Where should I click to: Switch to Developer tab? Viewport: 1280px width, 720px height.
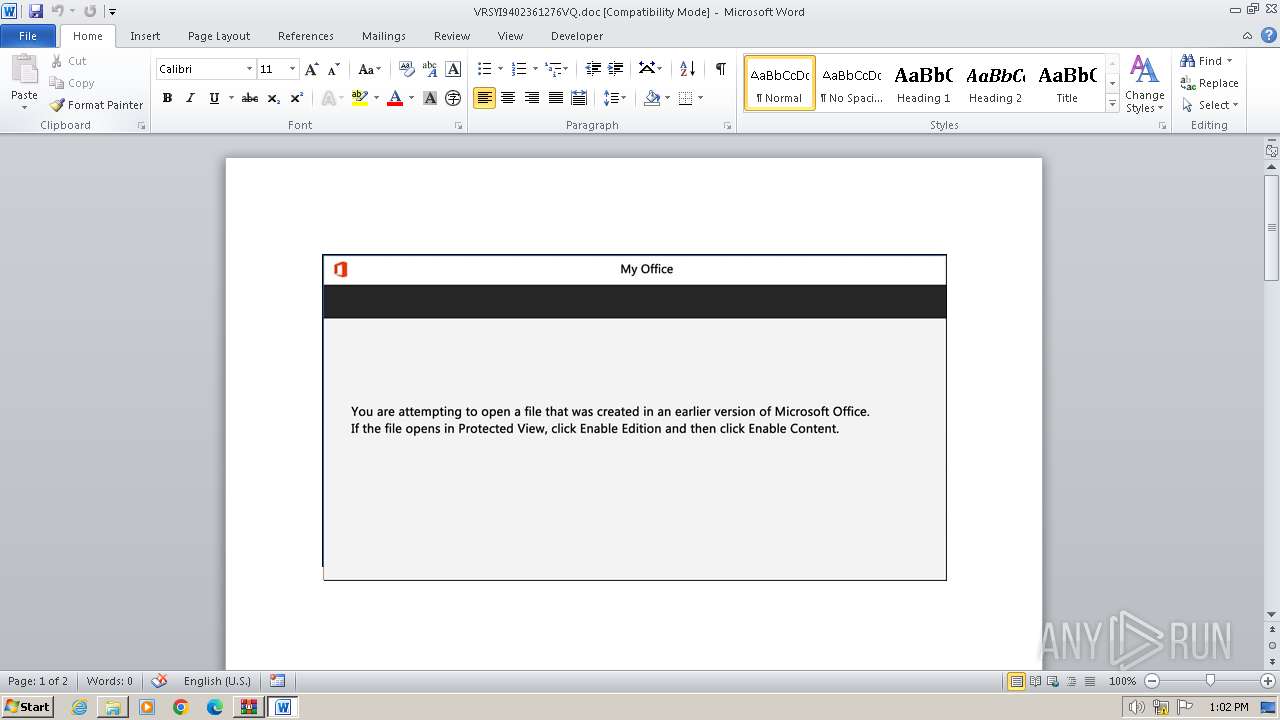pyautogui.click(x=577, y=36)
